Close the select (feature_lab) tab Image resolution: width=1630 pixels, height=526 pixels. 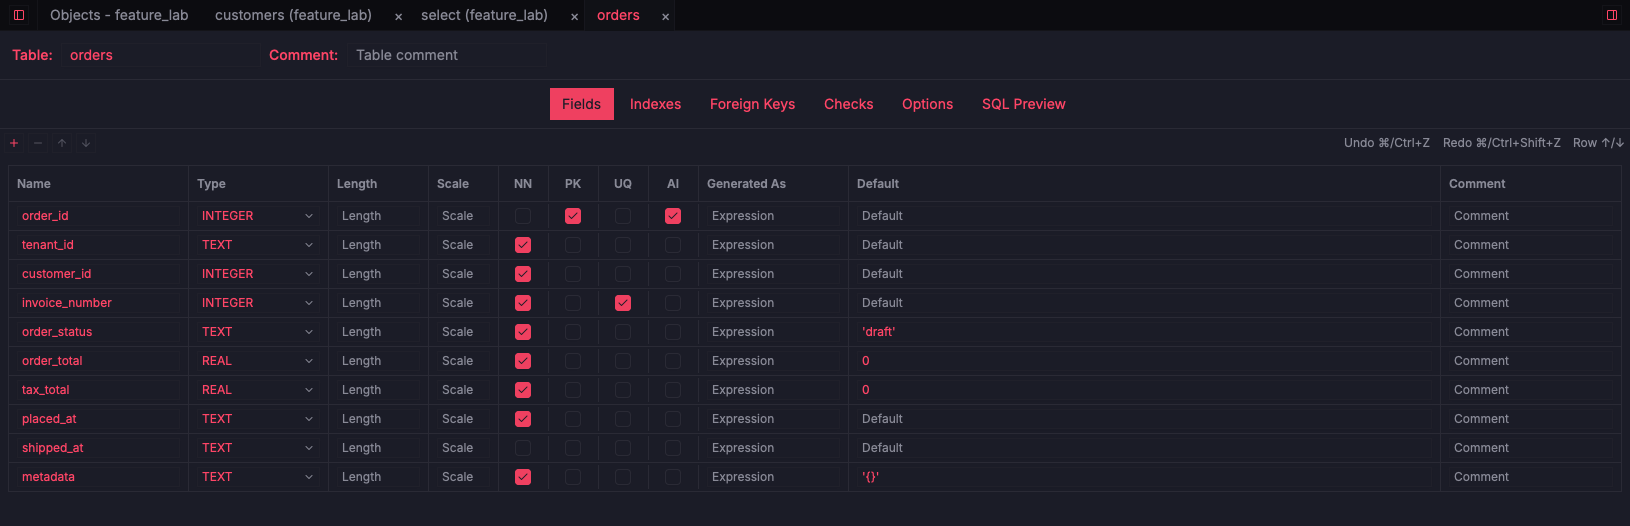[574, 16]
